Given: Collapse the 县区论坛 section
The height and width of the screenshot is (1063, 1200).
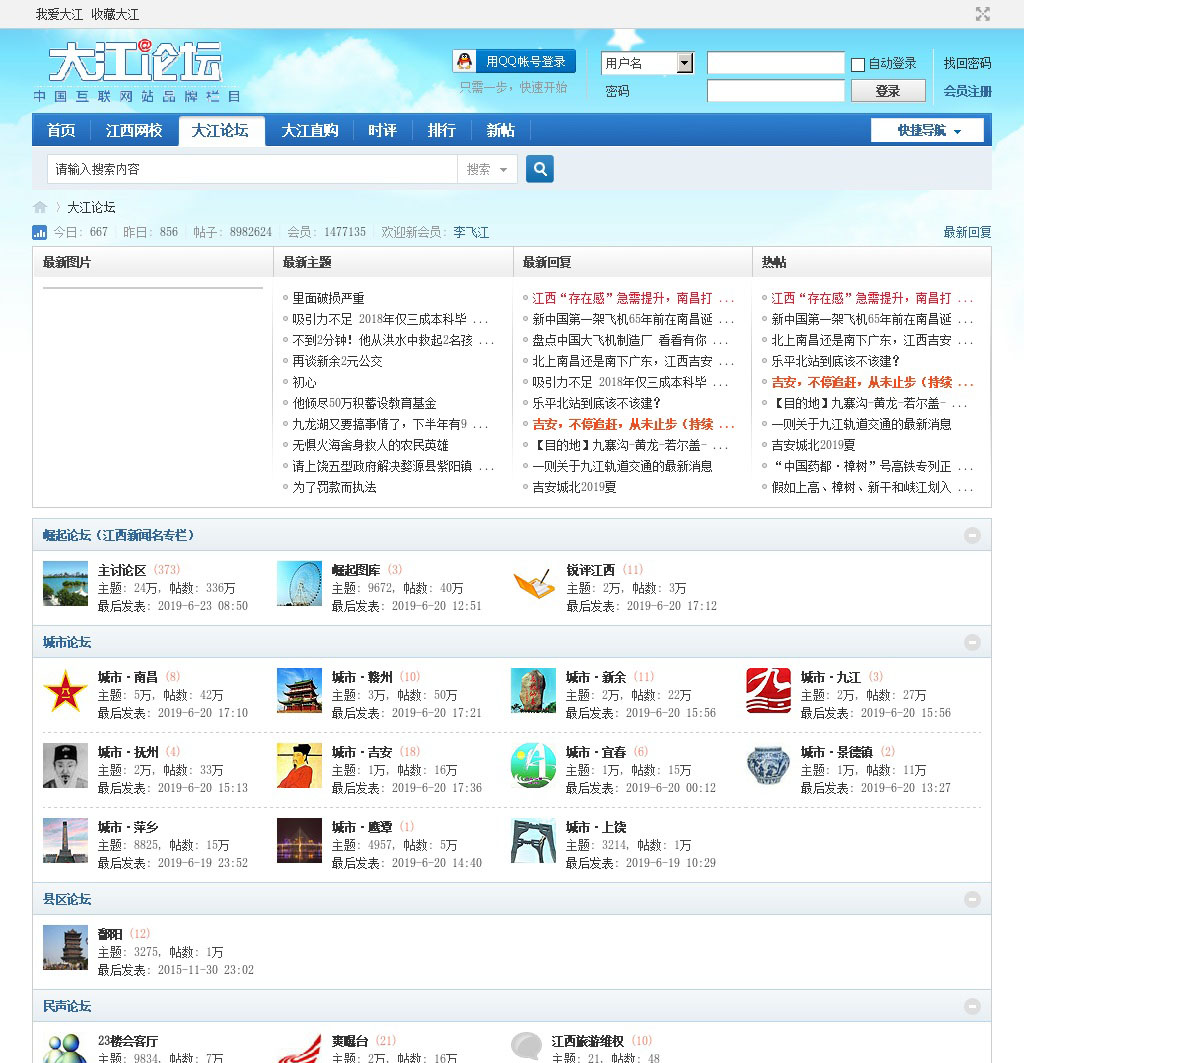Looking at the screenshot, I should pyautogui.click(x=972, y=899).
